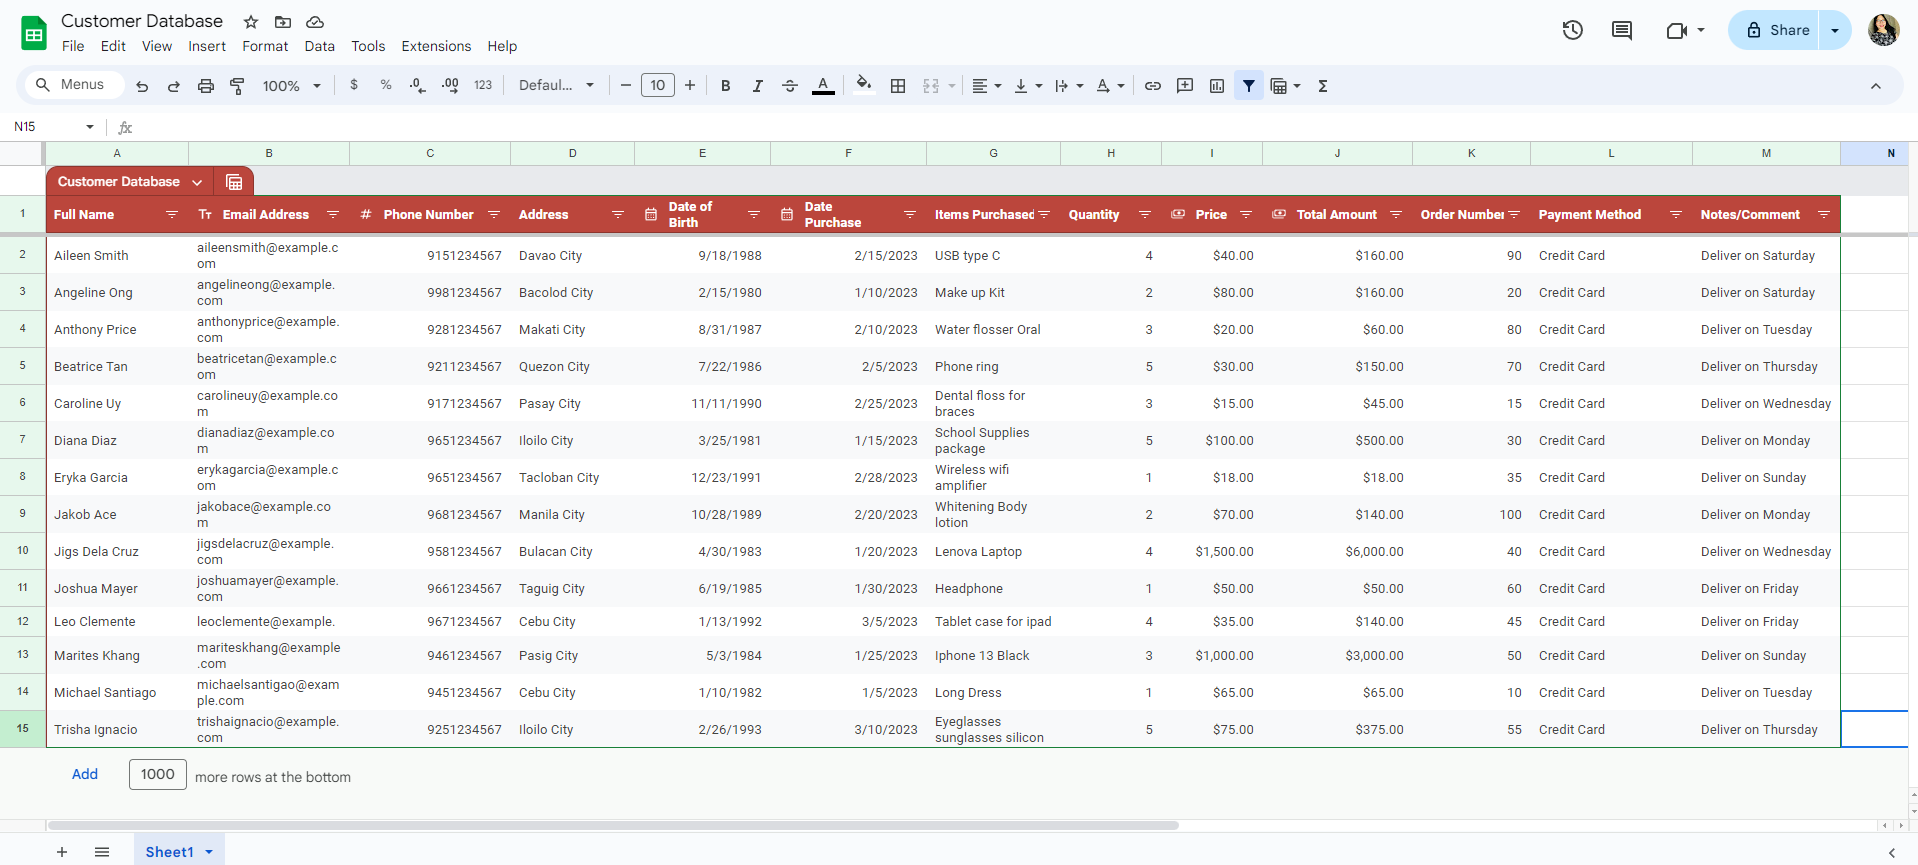Open version history clock icon
The width and height of the screenshot is (1918, 865).
[x=1573, y=30]
